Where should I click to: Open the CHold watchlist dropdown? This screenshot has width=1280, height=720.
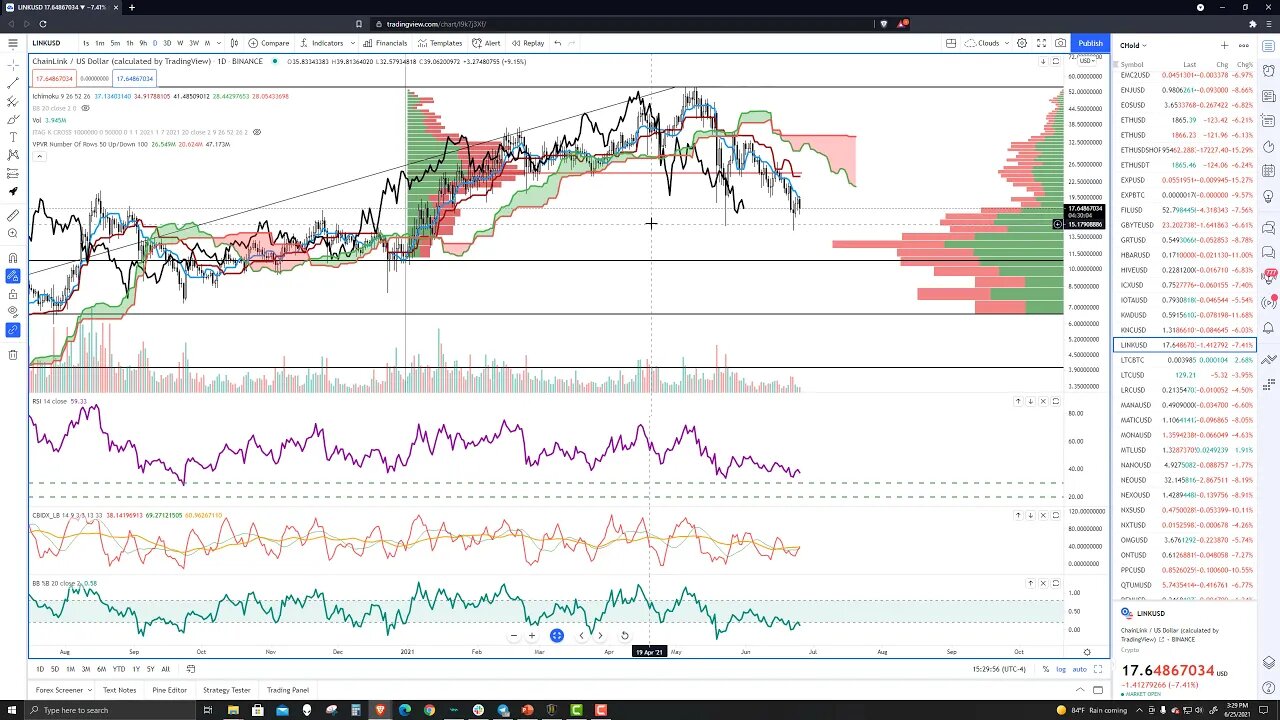pos(1133,45)
